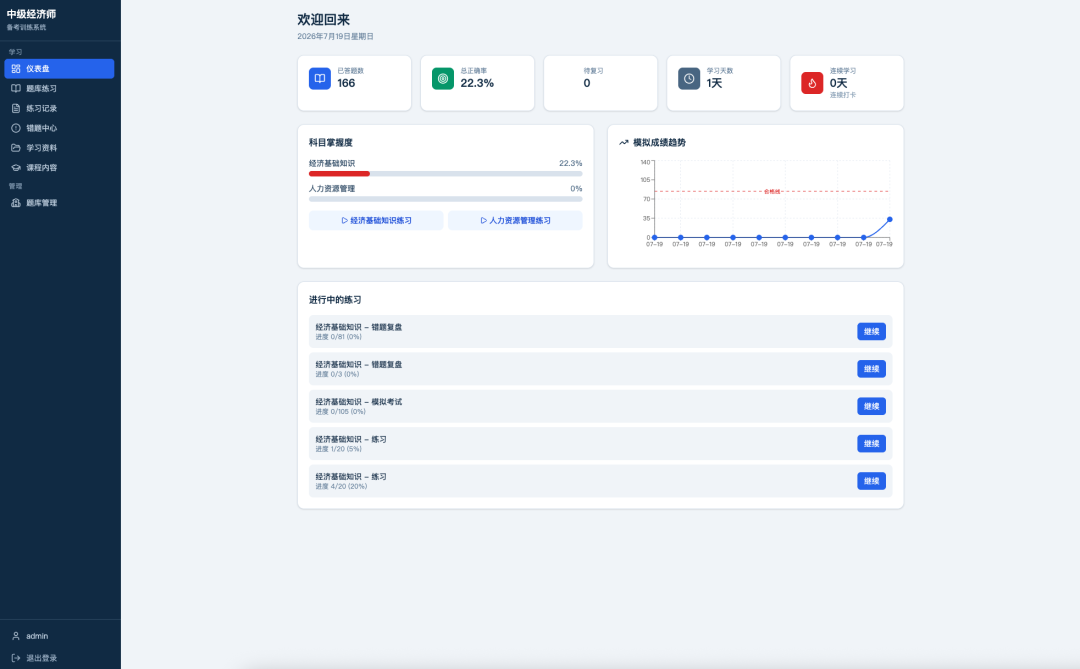Click the 学习资料 folder icon
This screenshot has height=669, width=1080.
(16, 147)
